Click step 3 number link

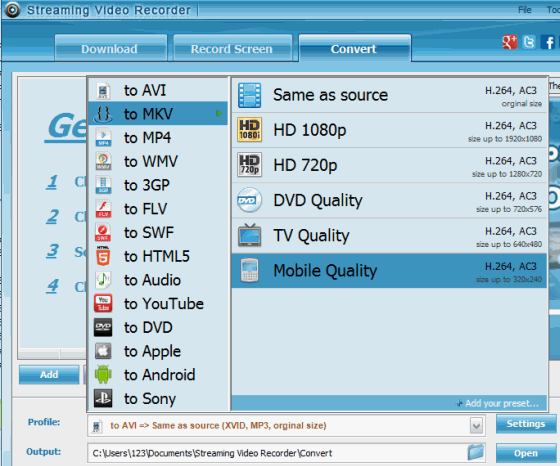click(x=52, y=251)
